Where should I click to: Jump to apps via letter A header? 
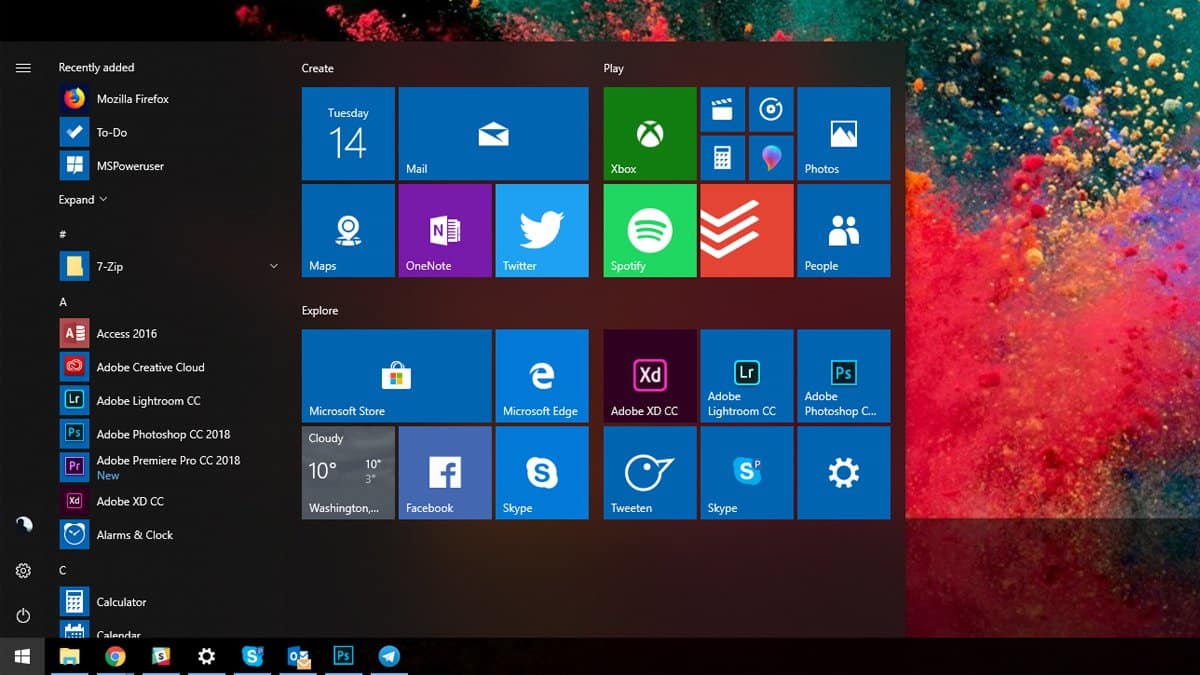pos(63,302)
